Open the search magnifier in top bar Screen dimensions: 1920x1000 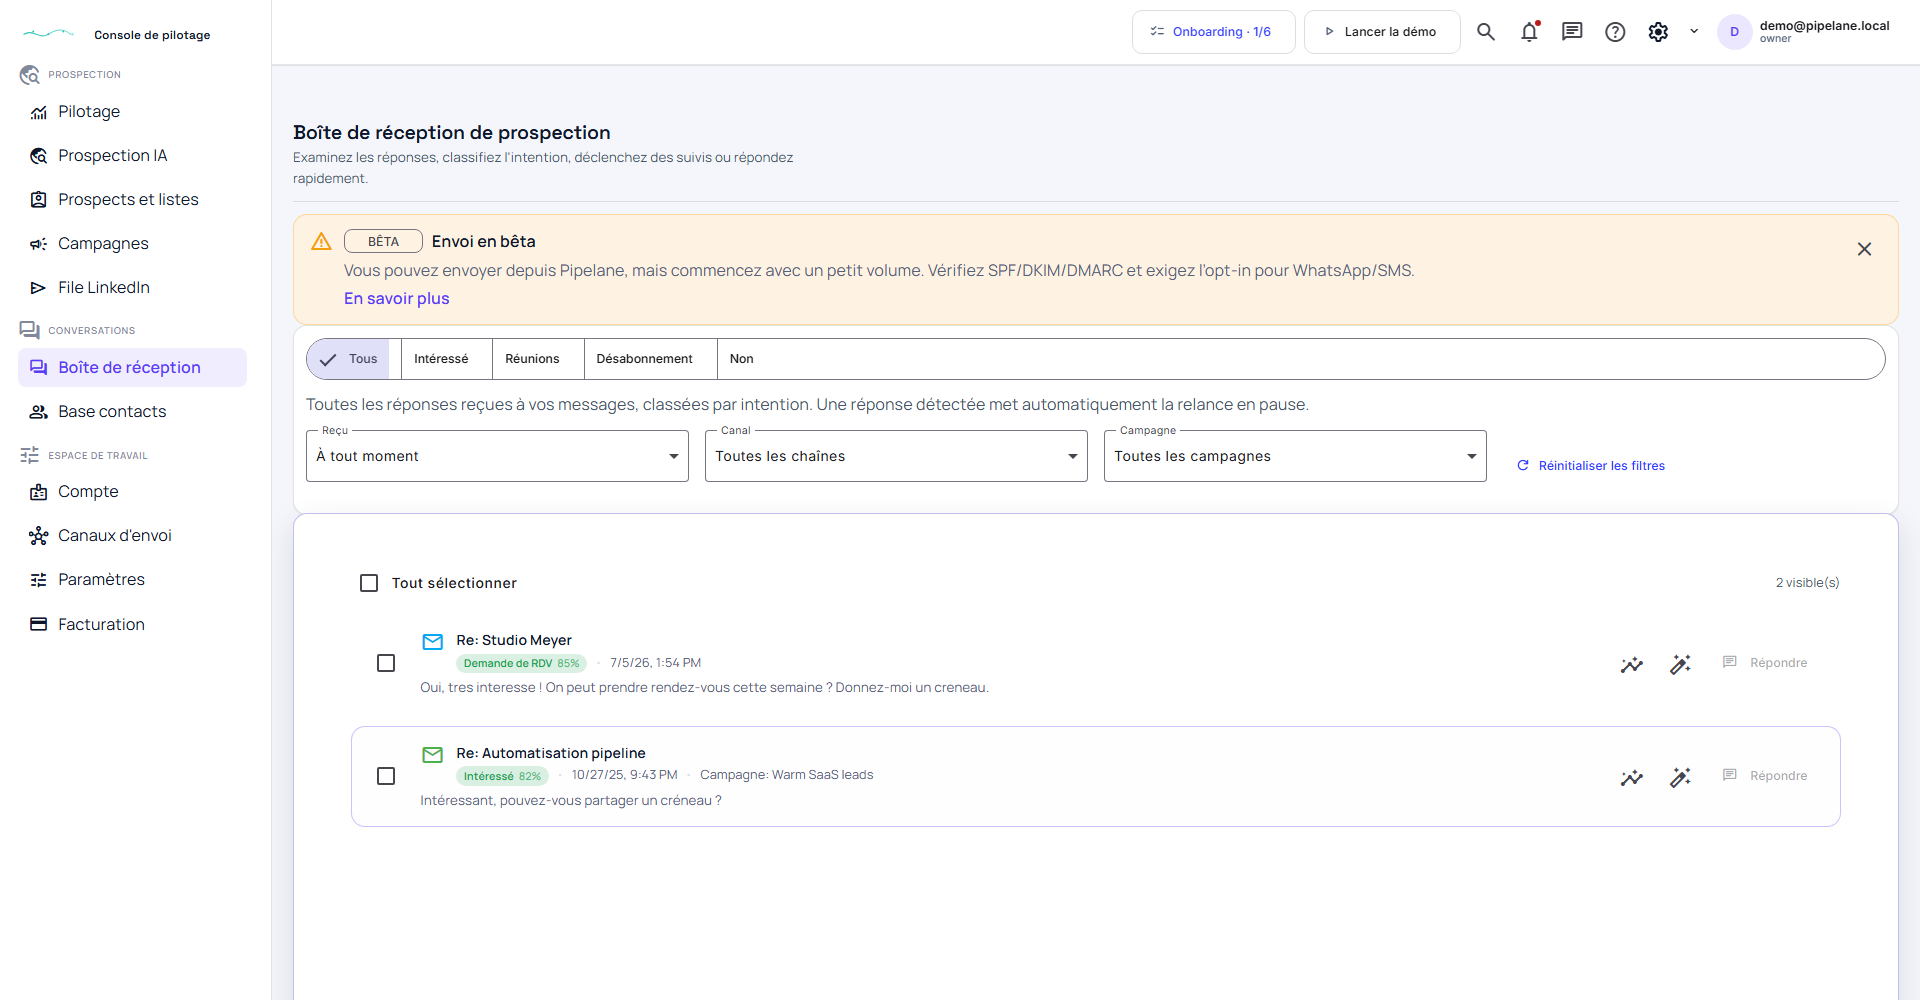1486,32
